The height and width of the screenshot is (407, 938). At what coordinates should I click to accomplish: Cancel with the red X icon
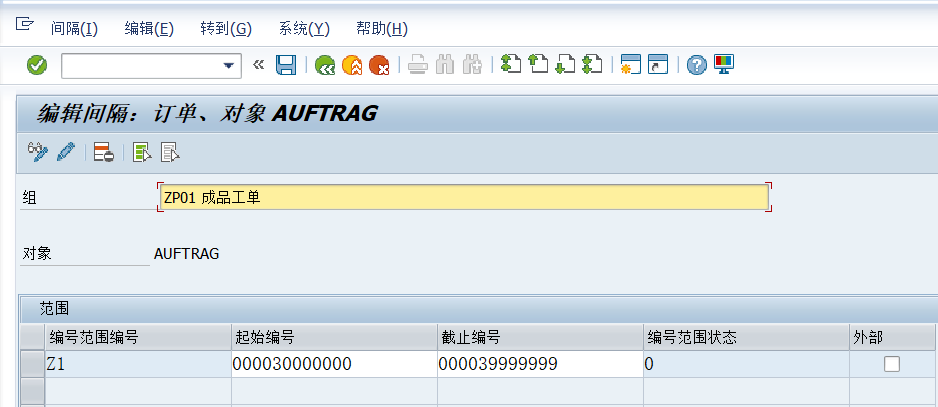point(379,65)
